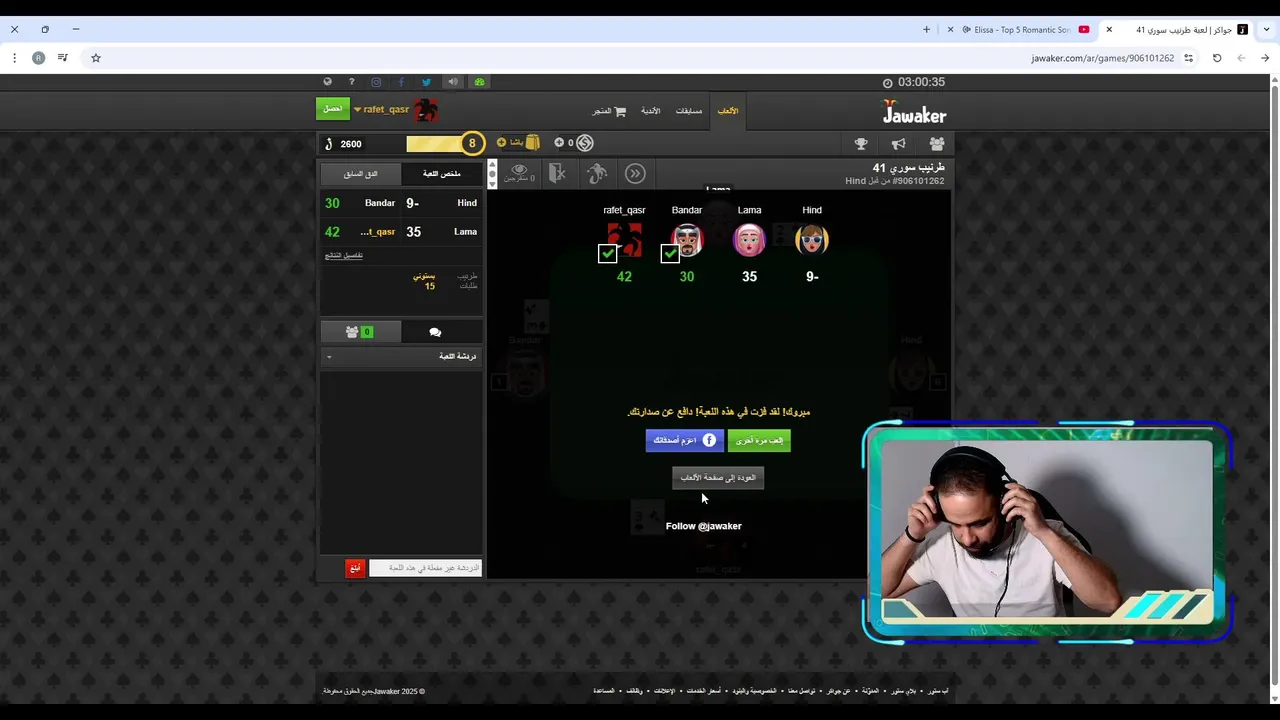1280x720 pixels.
Task: Open the help link in the footer
Action: pos(604,691)
